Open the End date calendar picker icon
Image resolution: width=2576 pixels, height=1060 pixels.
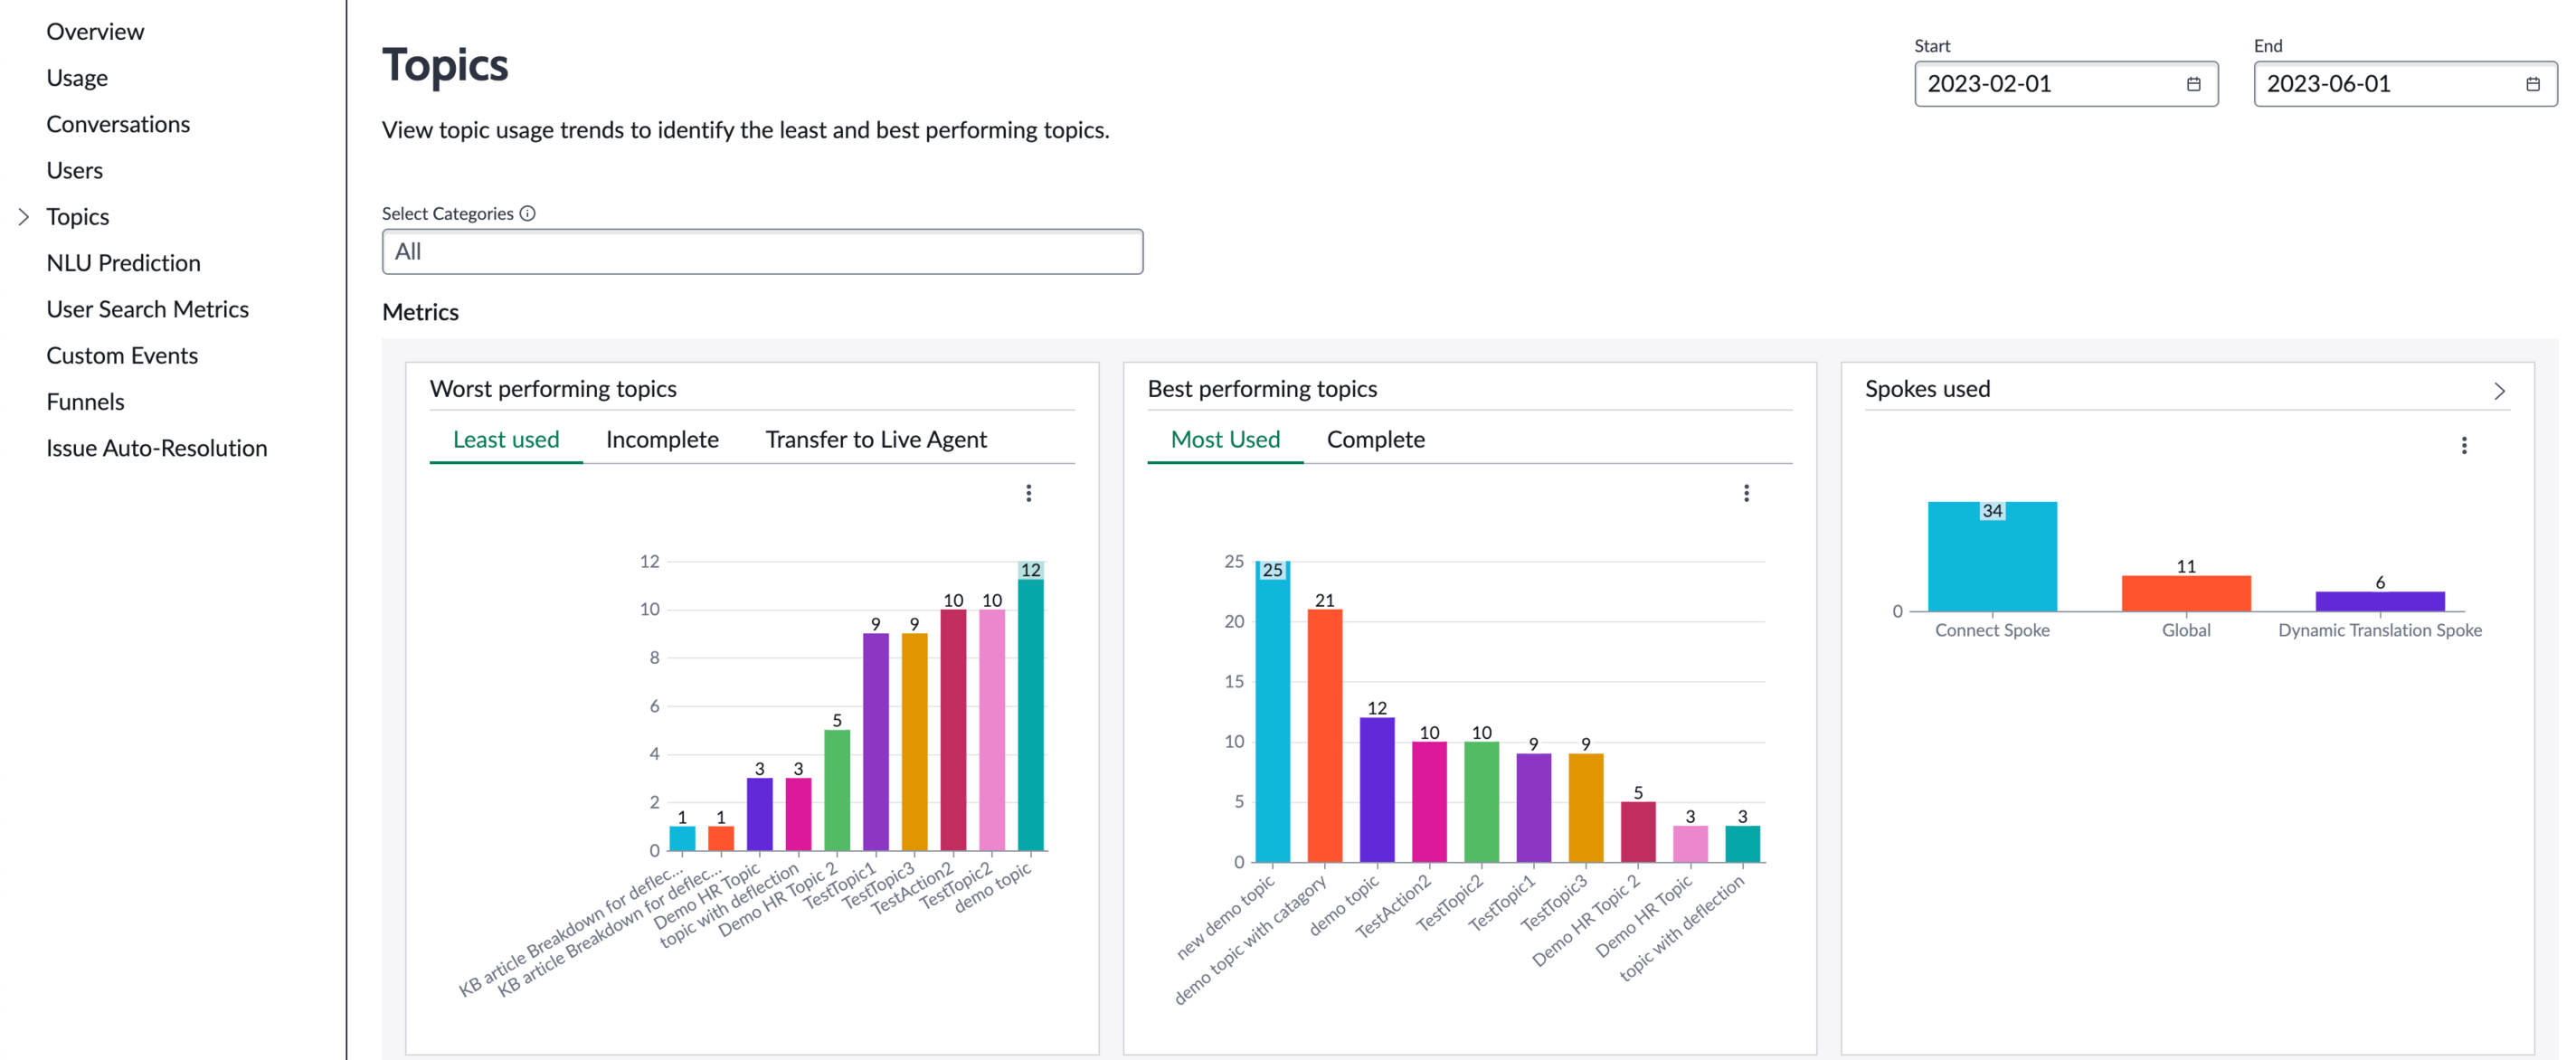click(x=2532, y=84)
